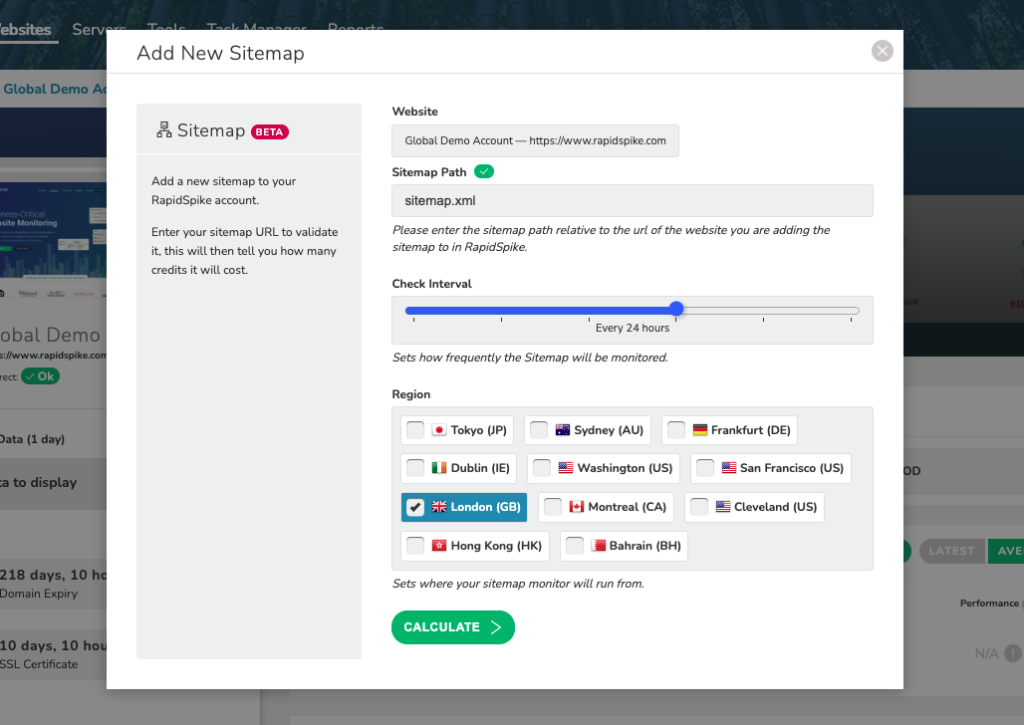
Task: Click the Check Interval slider handle
Action: (677, 309)
